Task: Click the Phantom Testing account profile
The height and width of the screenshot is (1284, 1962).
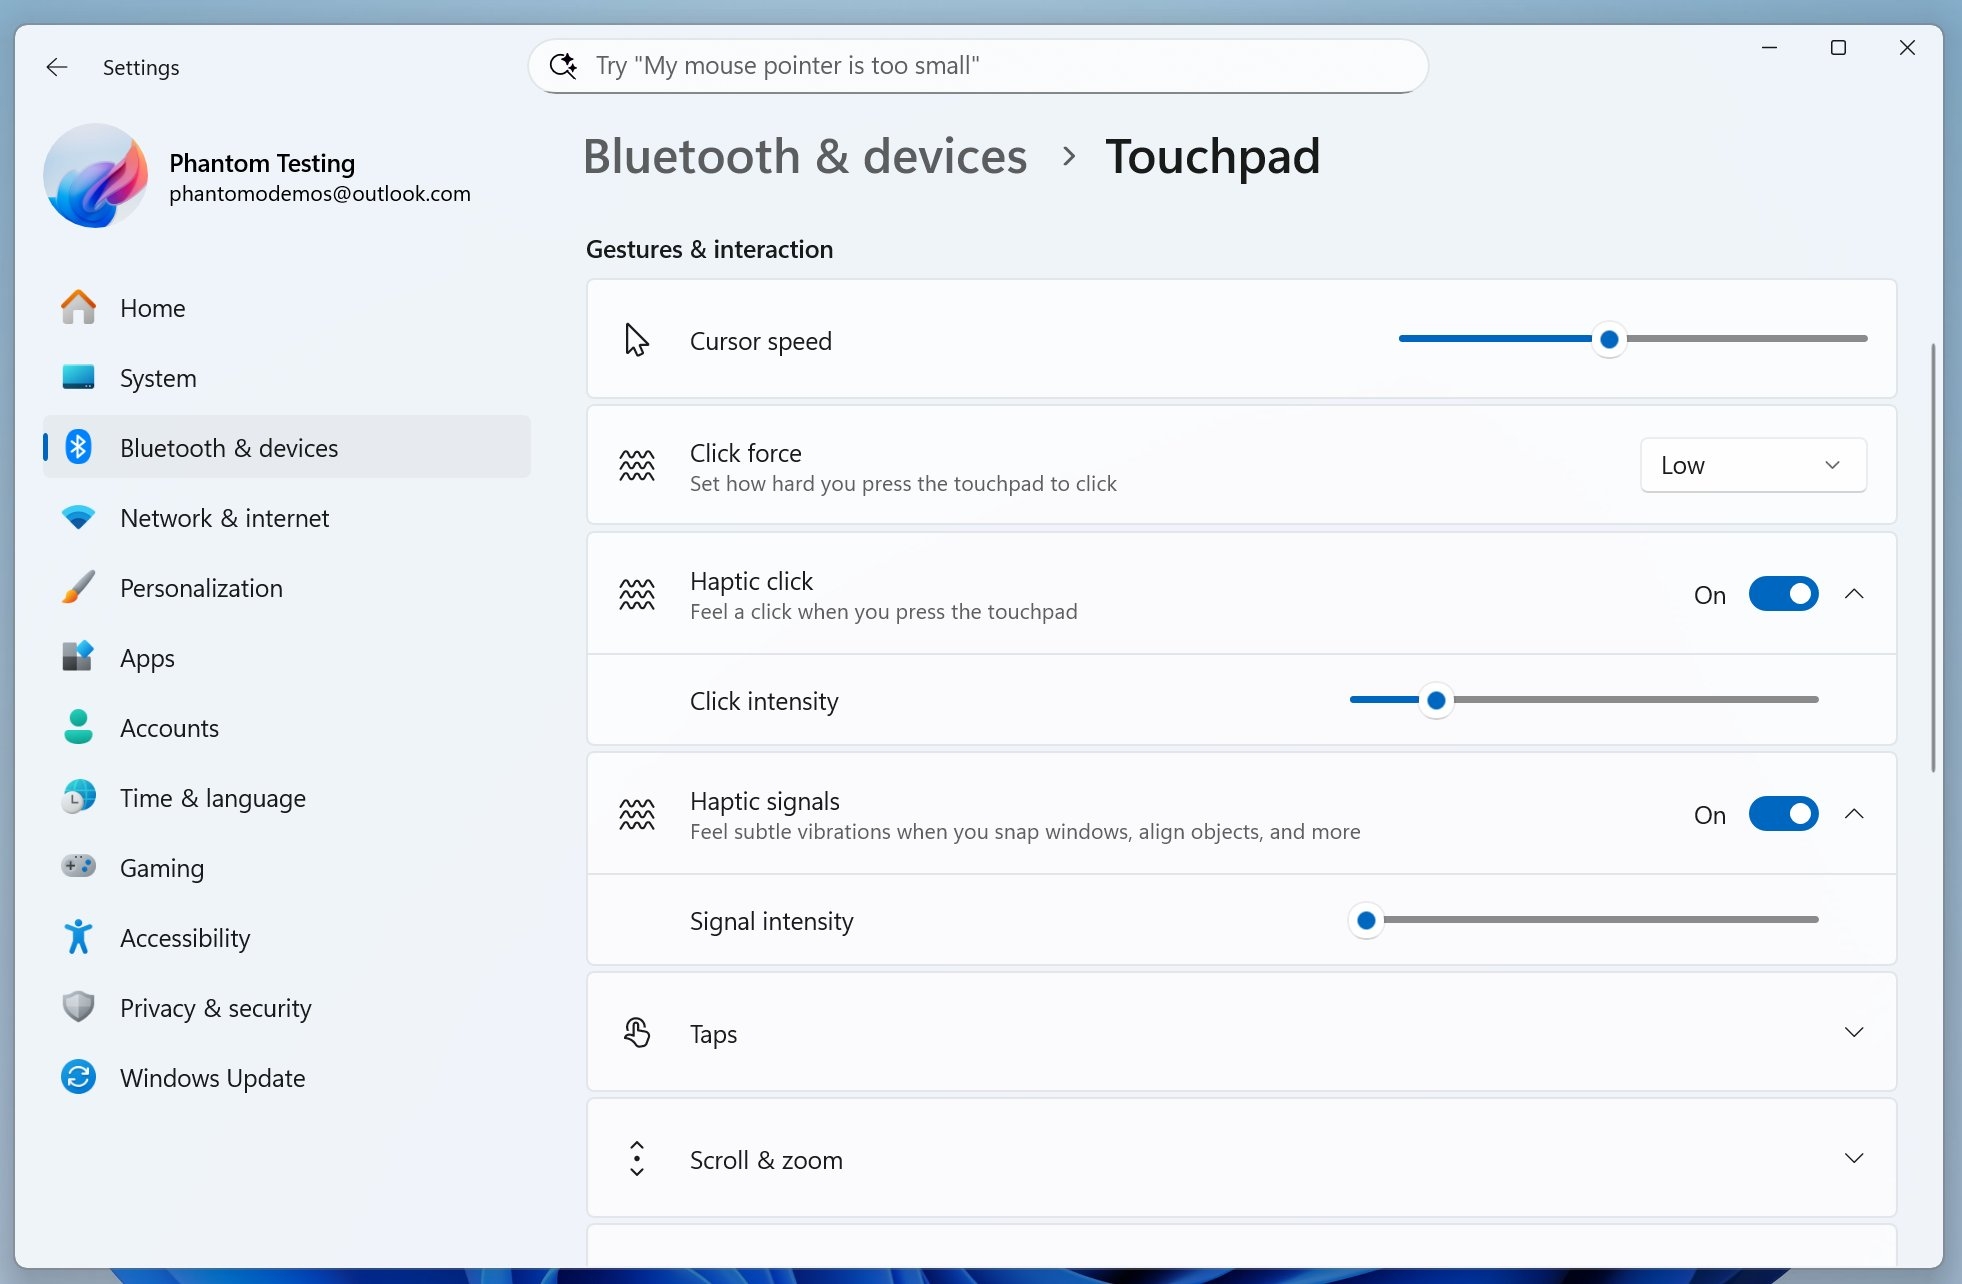Action: (260, 177)
